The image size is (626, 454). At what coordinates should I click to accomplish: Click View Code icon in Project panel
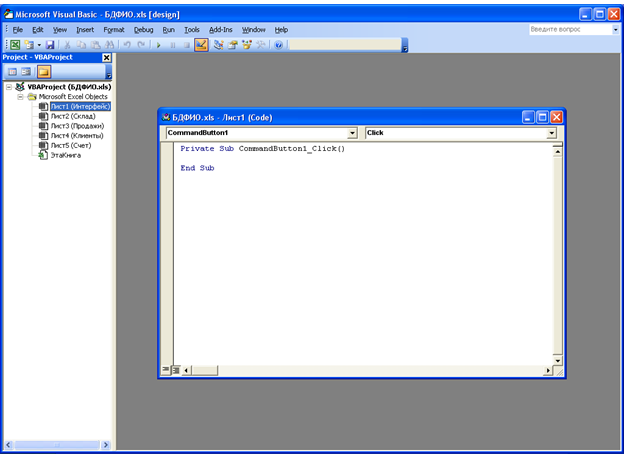(x=12, y=72)
